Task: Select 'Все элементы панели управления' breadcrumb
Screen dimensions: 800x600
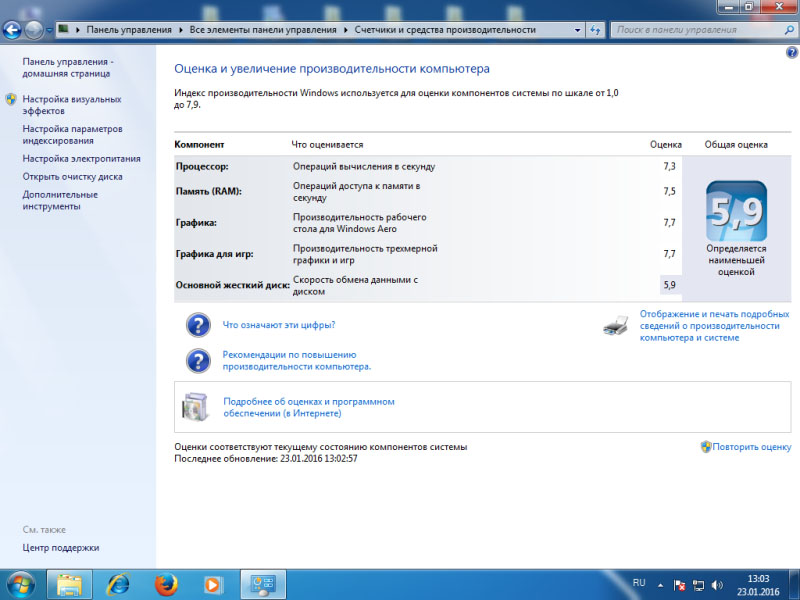Action: [263, 30]
